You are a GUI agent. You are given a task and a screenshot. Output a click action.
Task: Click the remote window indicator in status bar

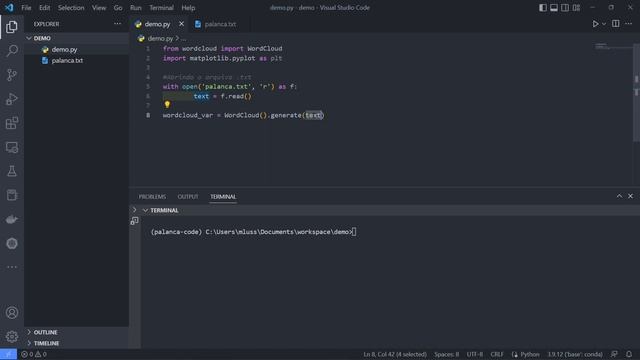[8, 354]
